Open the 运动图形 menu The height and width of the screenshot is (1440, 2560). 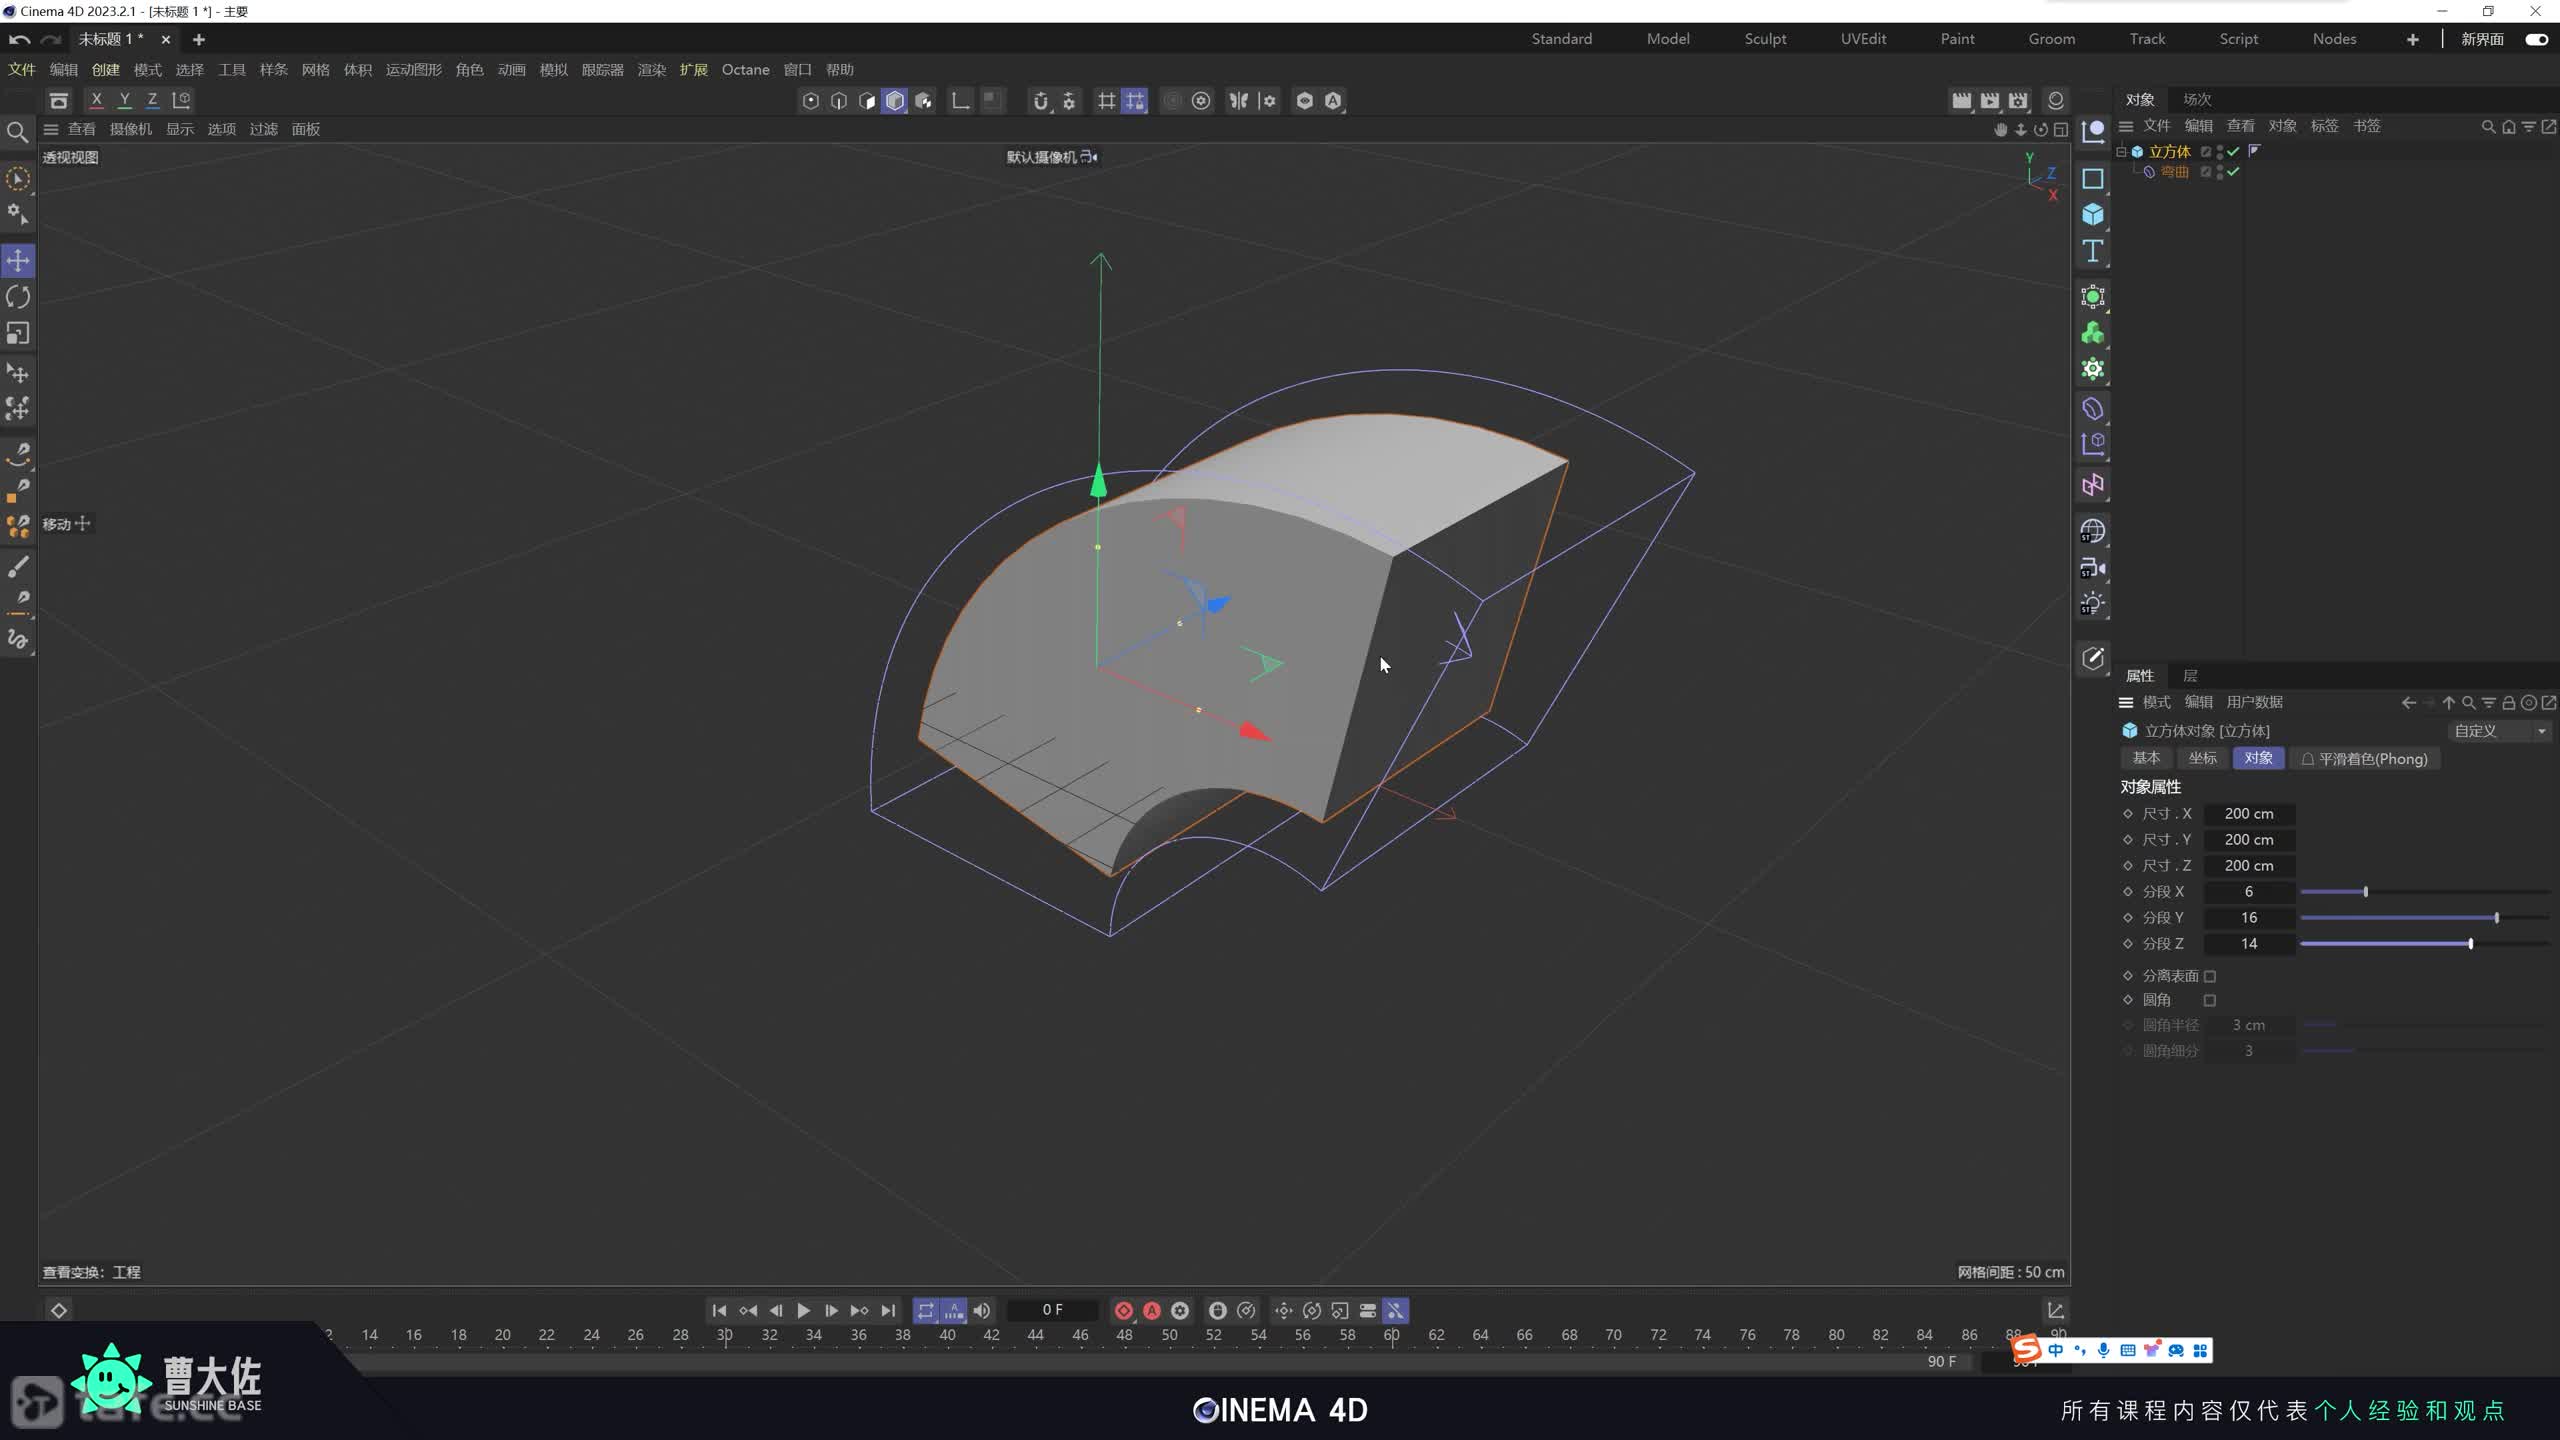[413, 70]
